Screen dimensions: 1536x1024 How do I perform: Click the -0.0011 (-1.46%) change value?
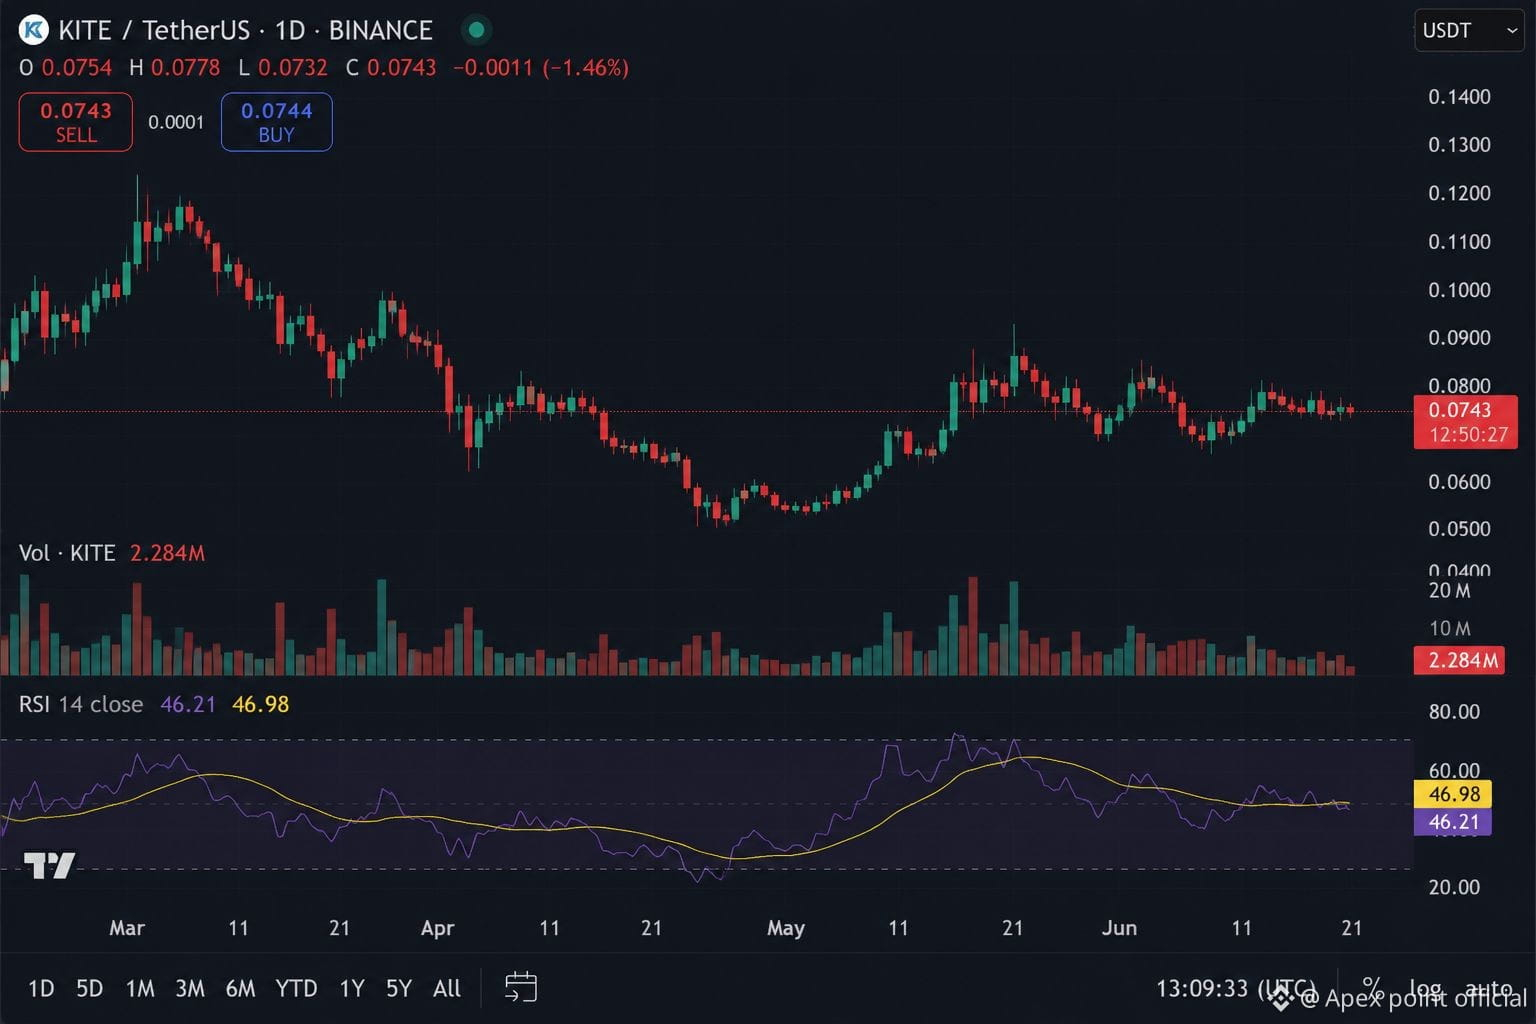pos(541,68)
